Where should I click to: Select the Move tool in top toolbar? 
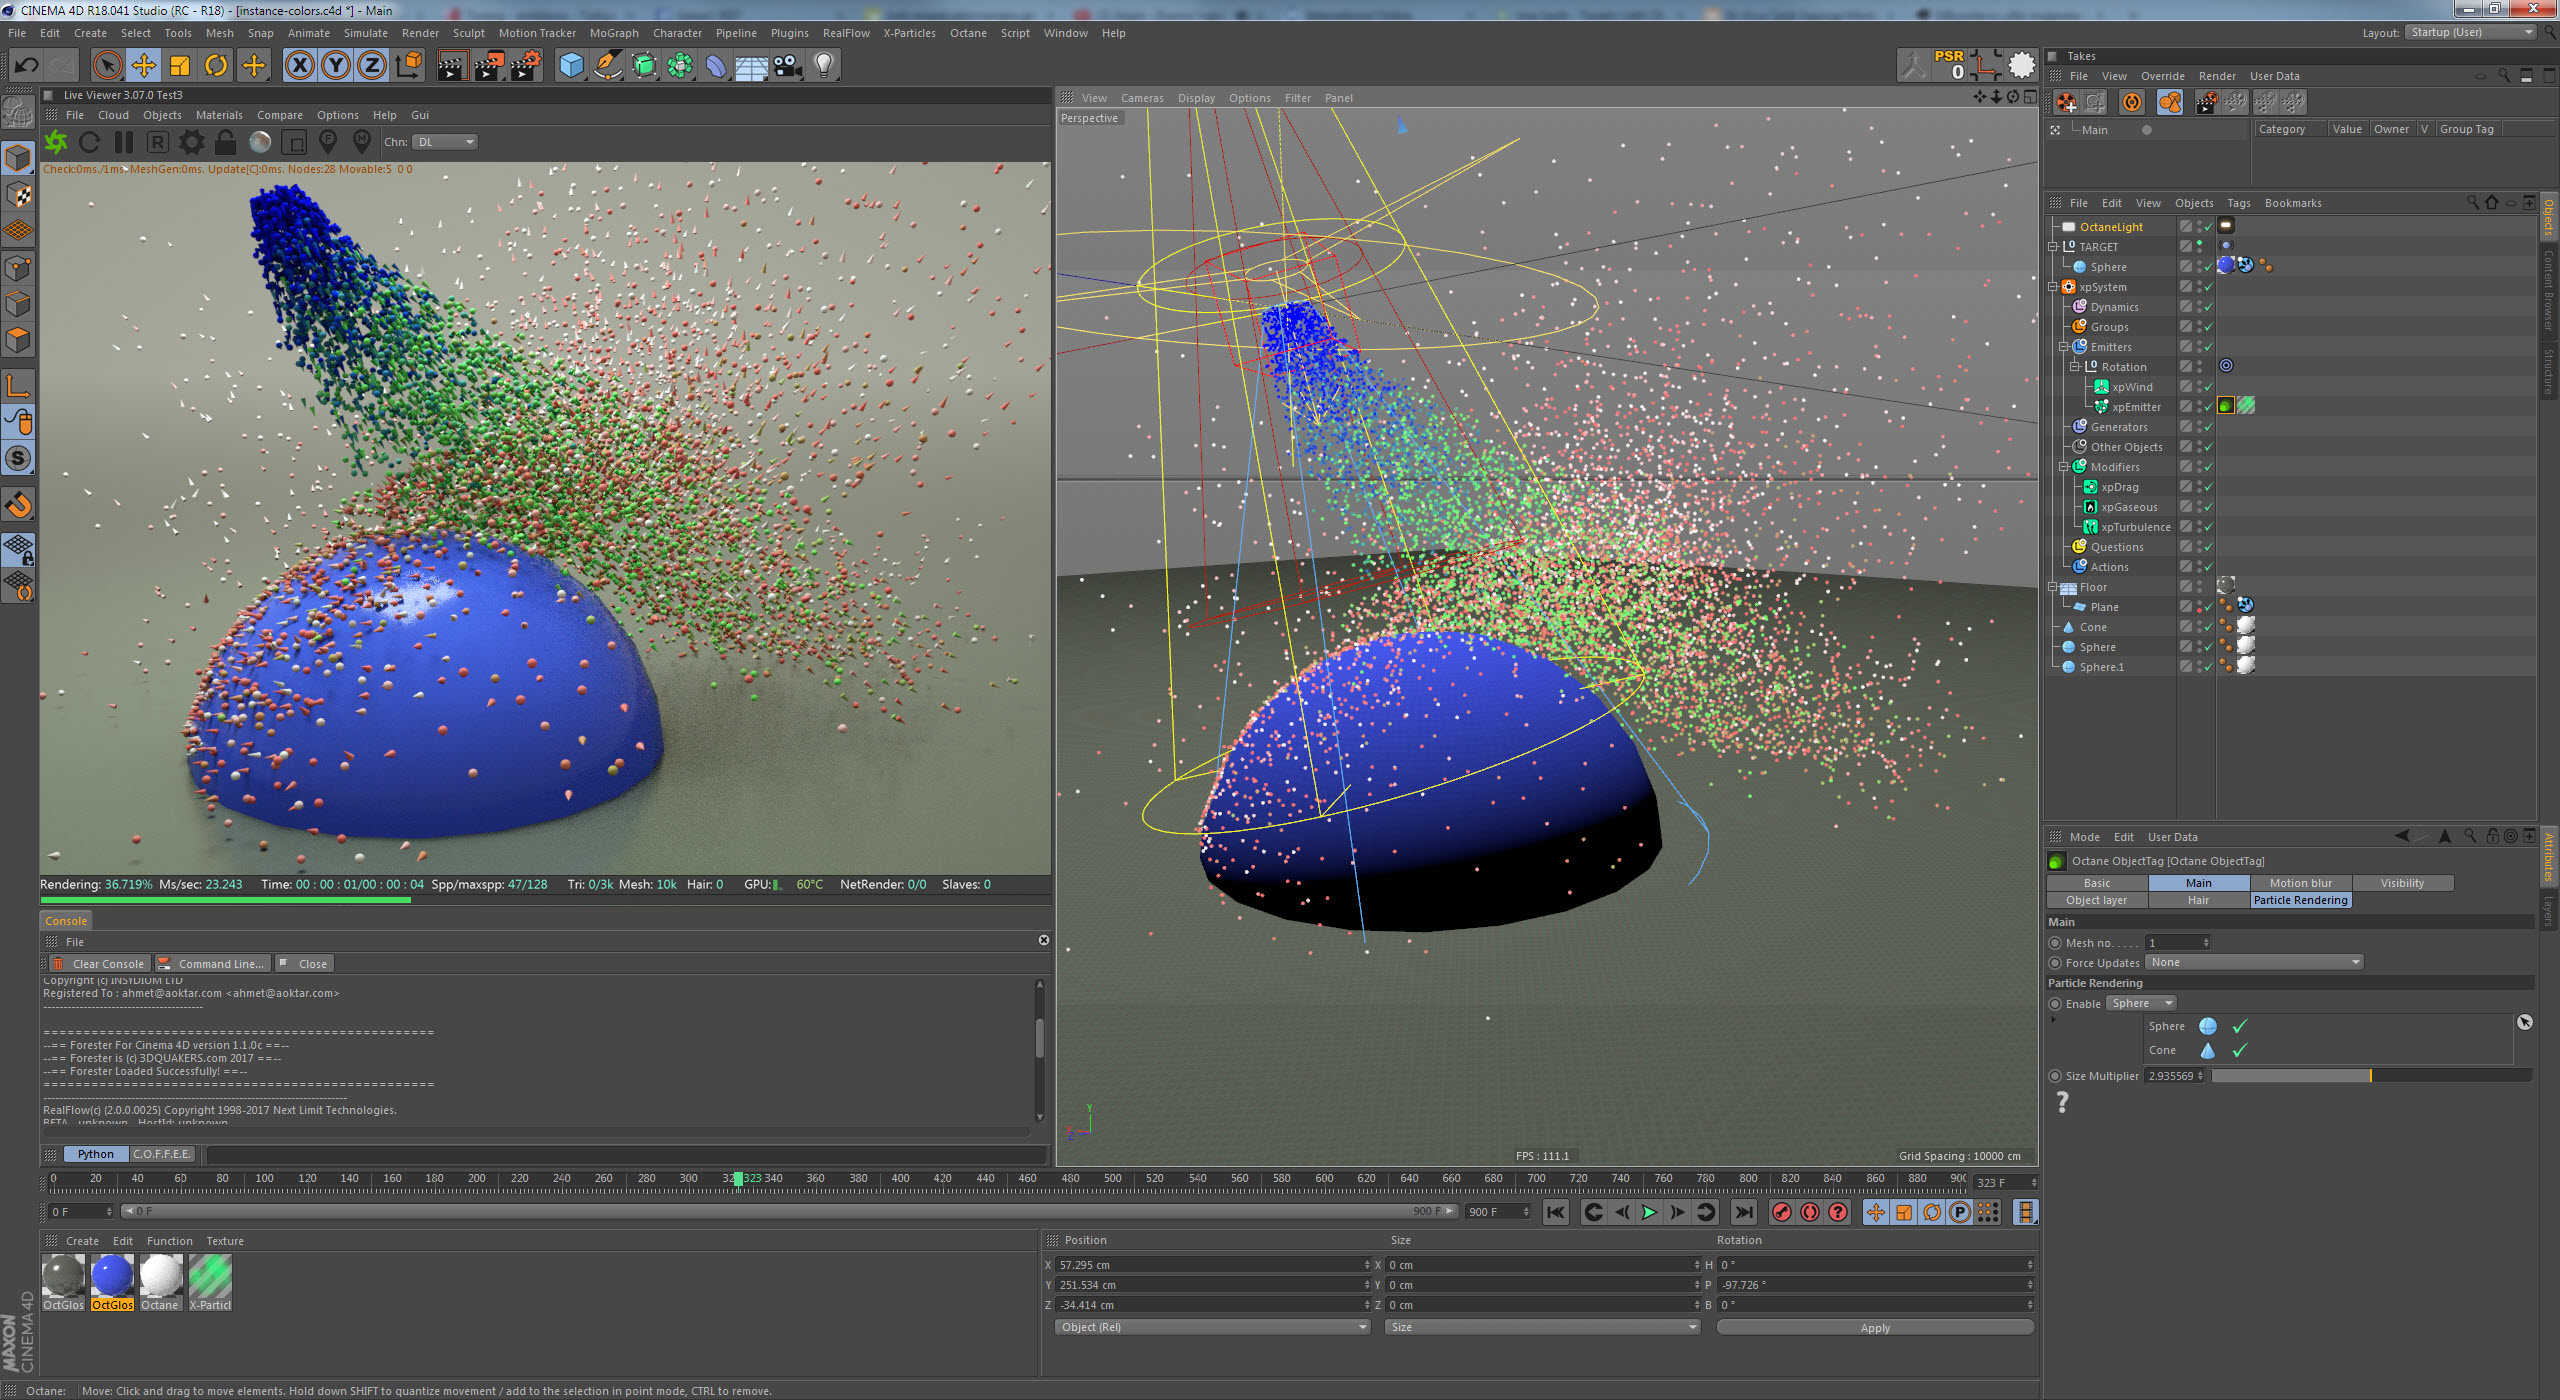click(143, 66)
